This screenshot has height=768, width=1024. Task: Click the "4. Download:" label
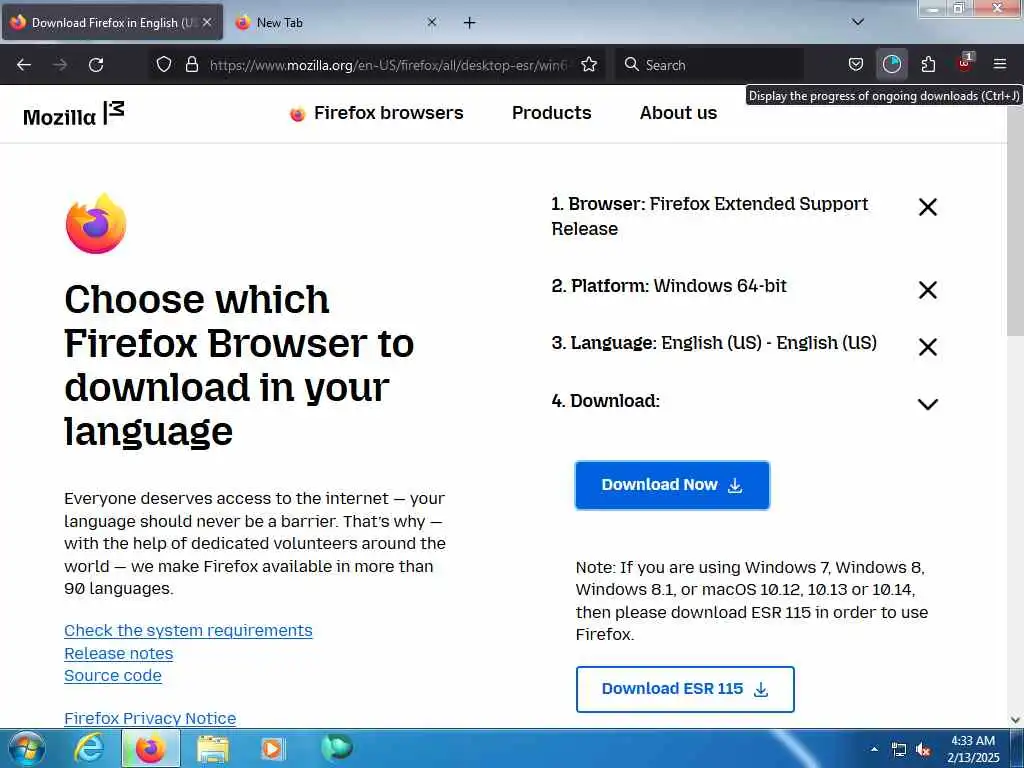point(605,401)
